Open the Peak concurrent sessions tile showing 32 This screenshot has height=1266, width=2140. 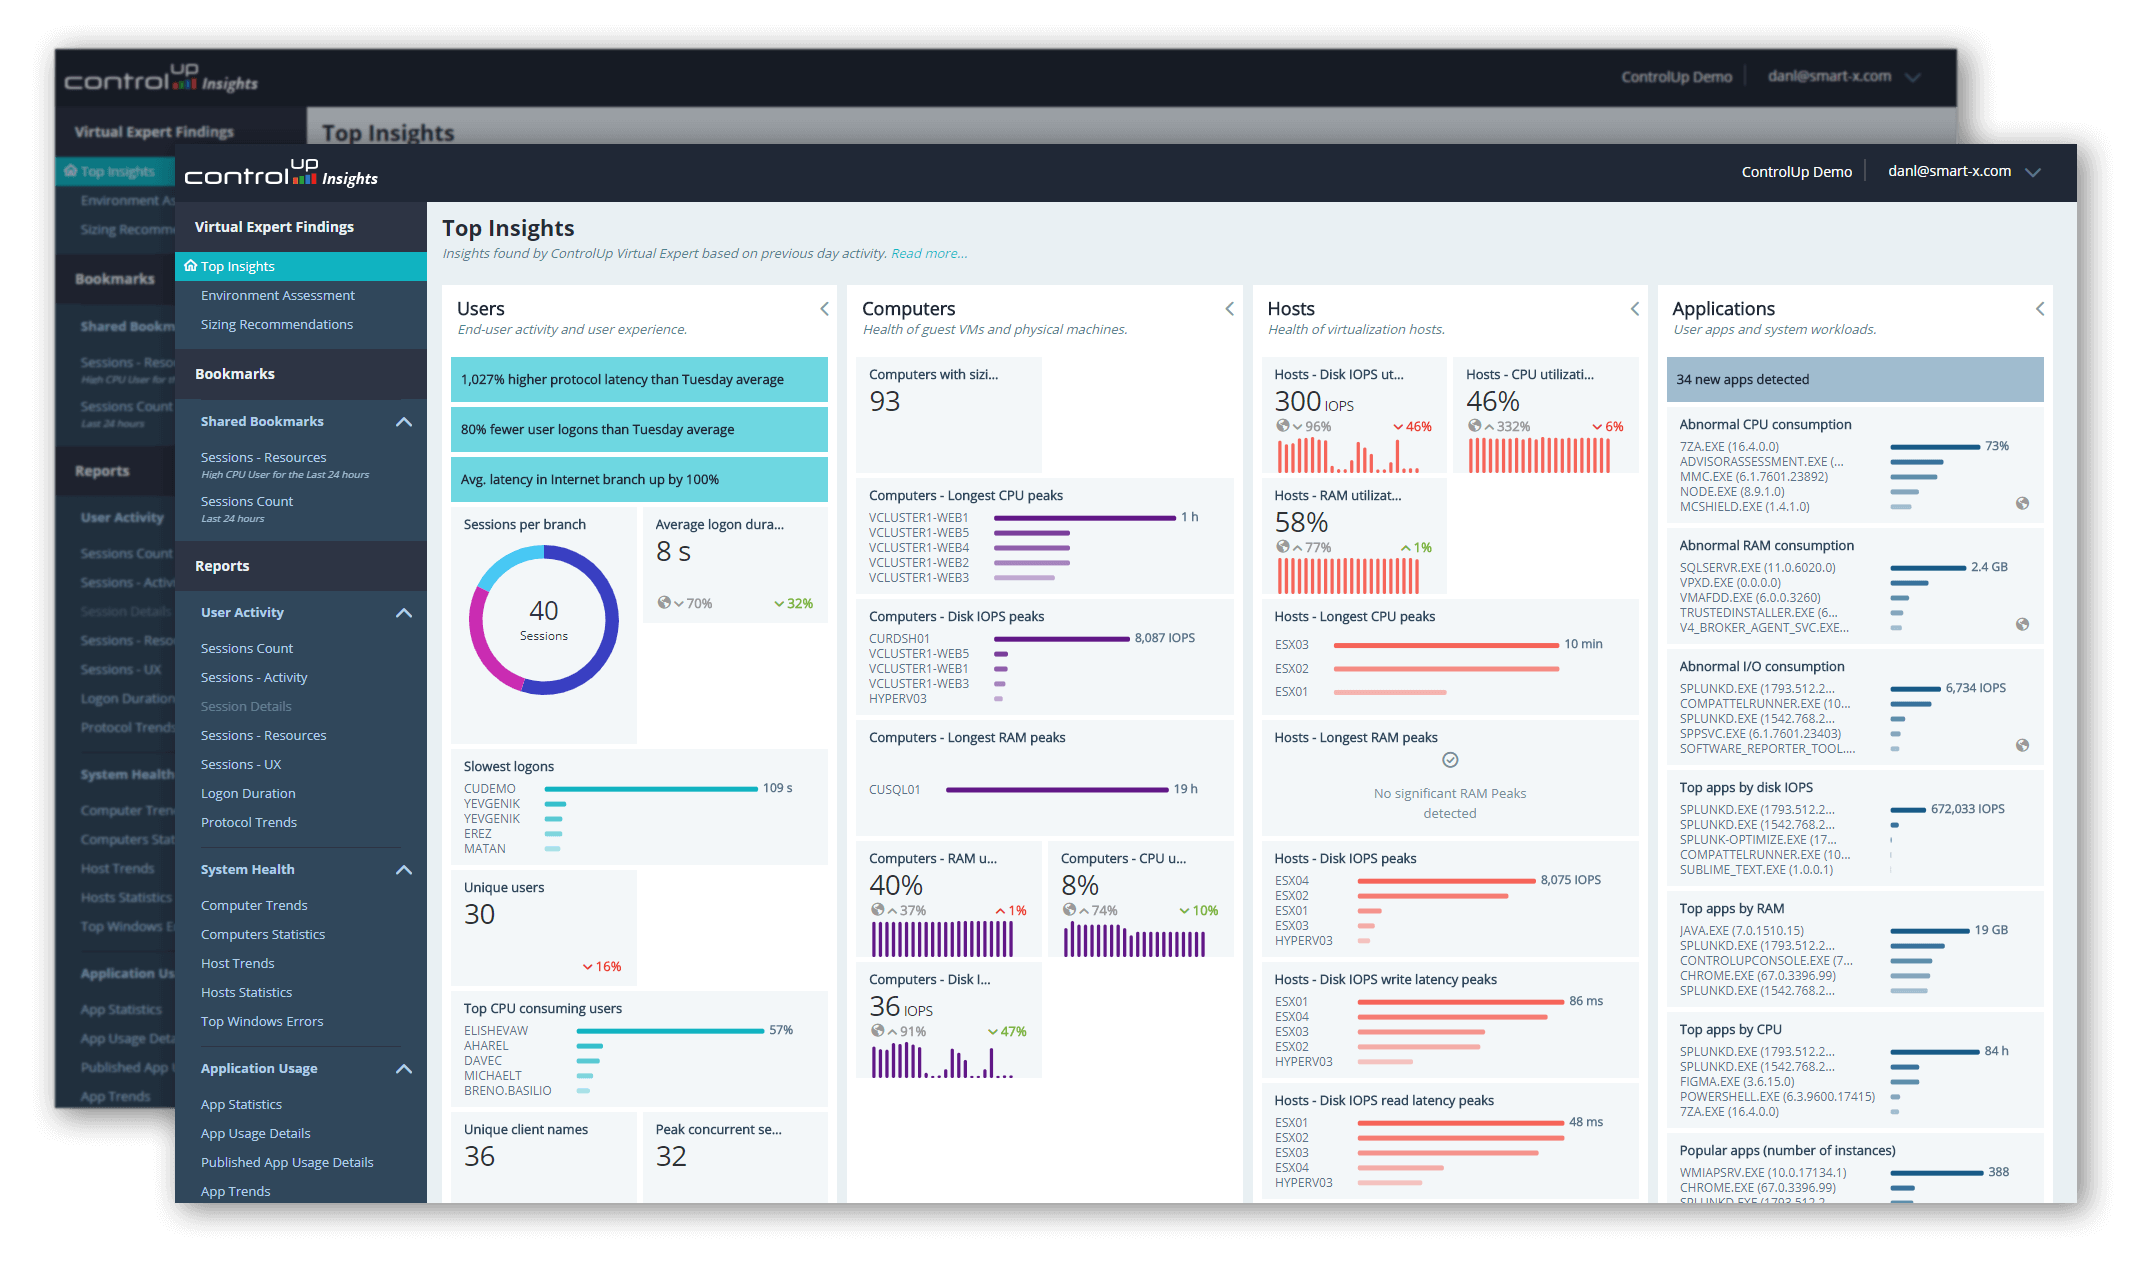tap(735, 1157)
